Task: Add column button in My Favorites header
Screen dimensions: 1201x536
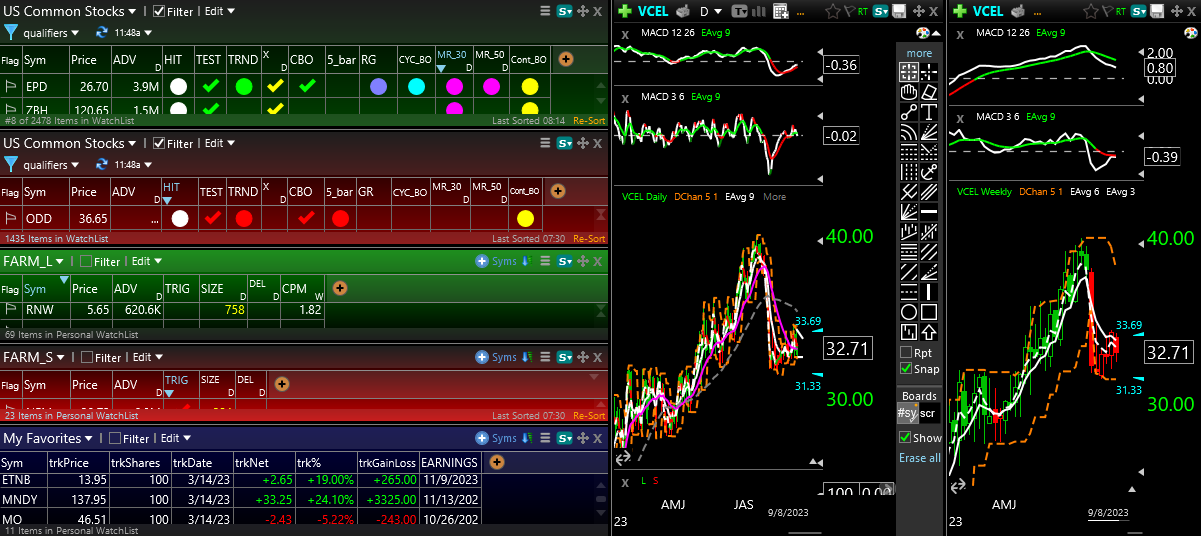Action: [x=497, y=462]
